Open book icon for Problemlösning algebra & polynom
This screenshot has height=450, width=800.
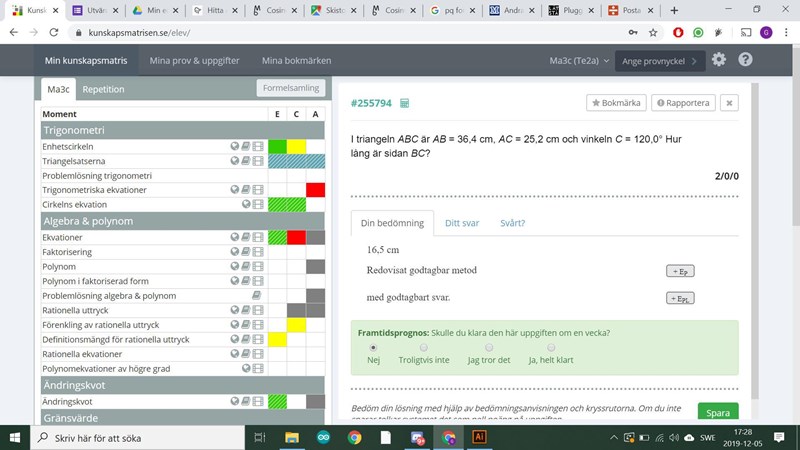[x=258, y=296]
